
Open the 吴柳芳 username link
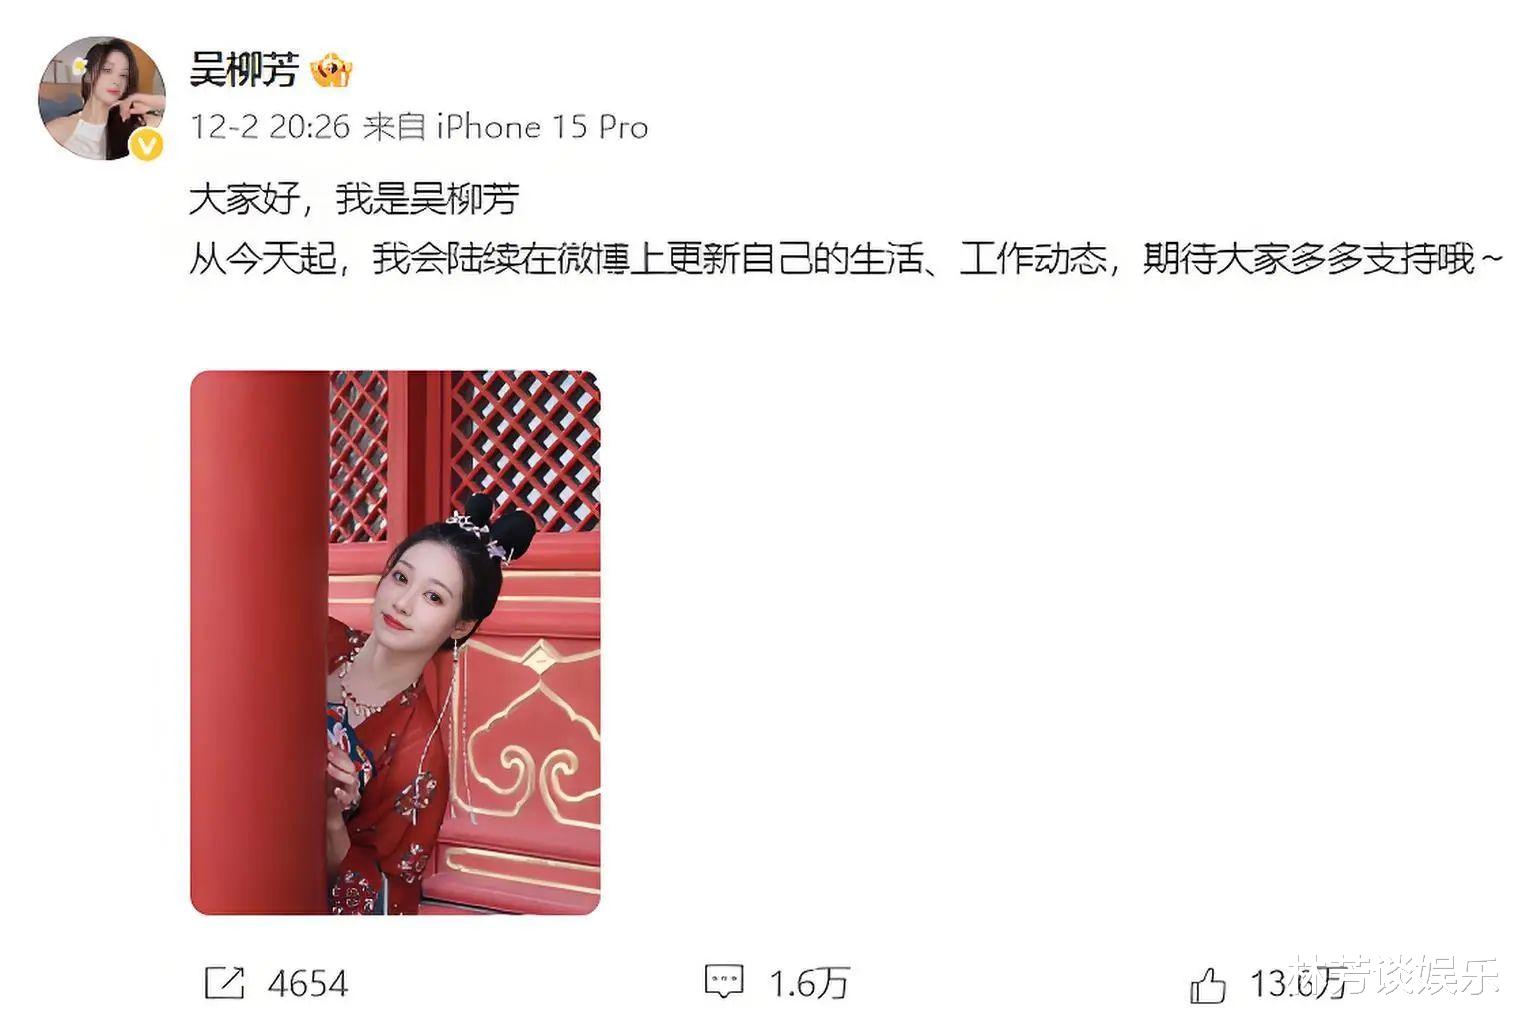tap(244, 71)
